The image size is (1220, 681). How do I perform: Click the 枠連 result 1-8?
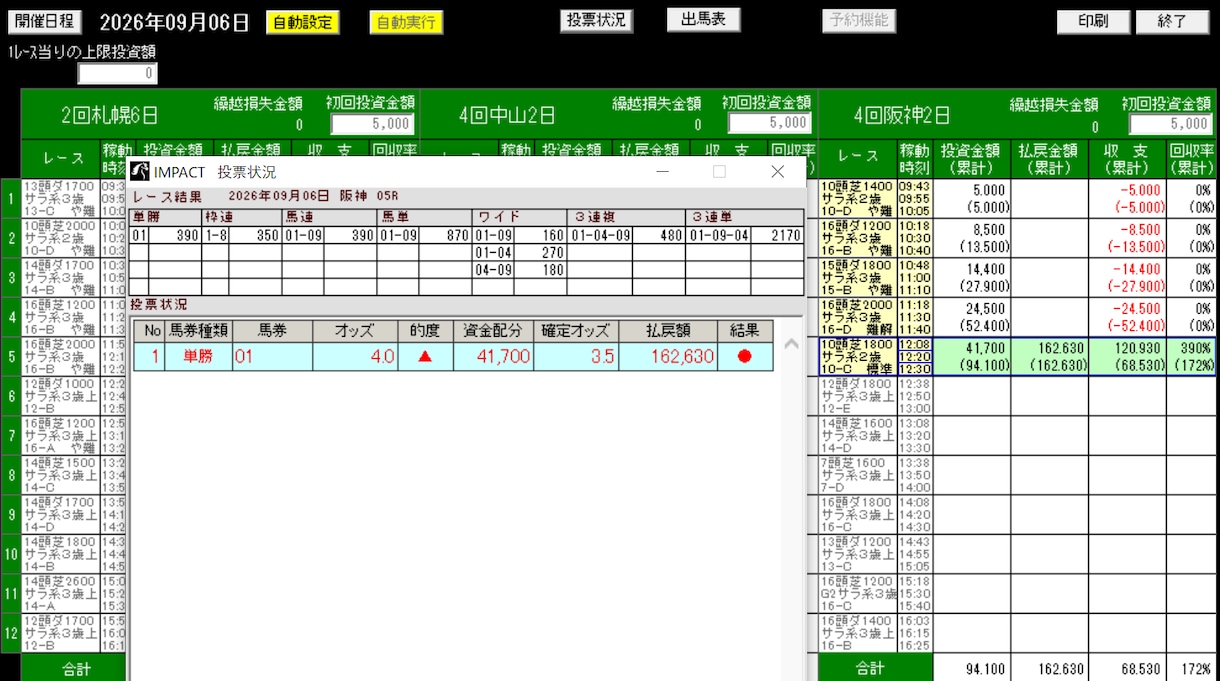coord(215,235)
